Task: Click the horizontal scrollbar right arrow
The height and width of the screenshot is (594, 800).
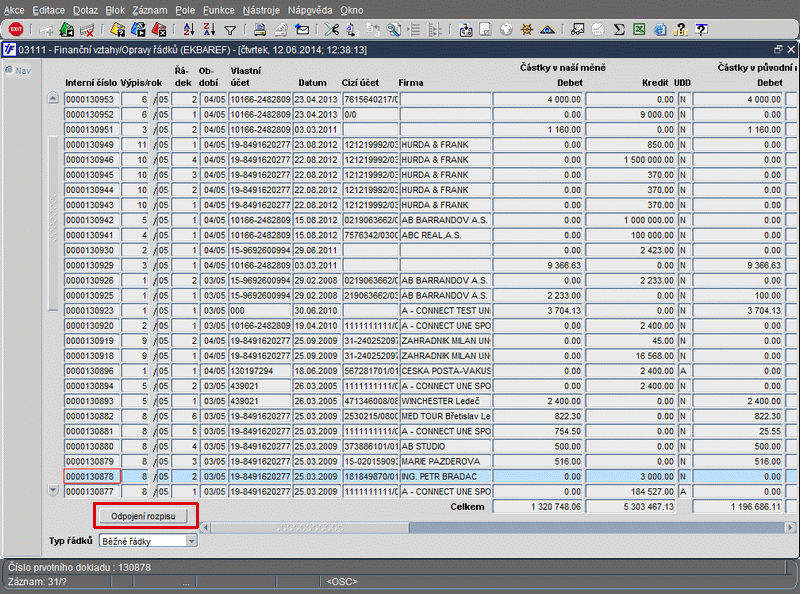Action: pyautogui.click(x=790, y=527)
